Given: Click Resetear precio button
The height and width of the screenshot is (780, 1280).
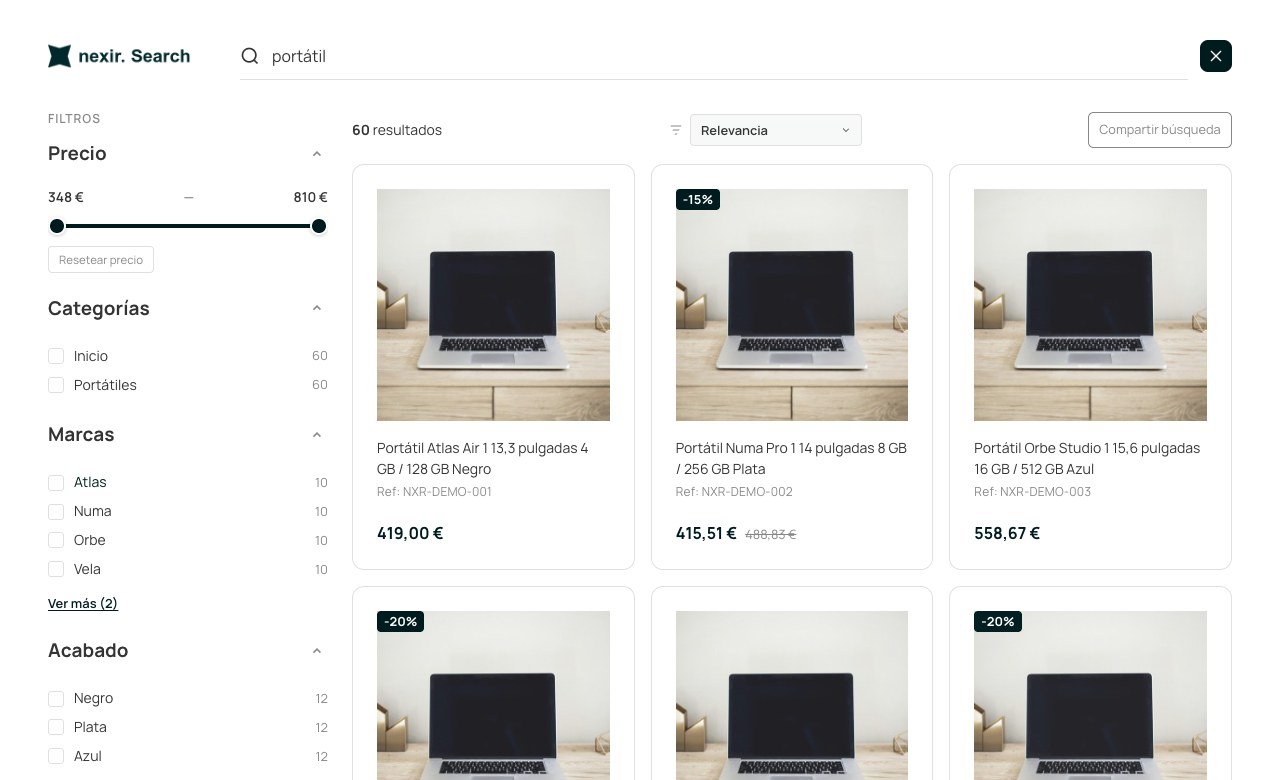Looking at the screenshot, I should click(x=101, y=260).
